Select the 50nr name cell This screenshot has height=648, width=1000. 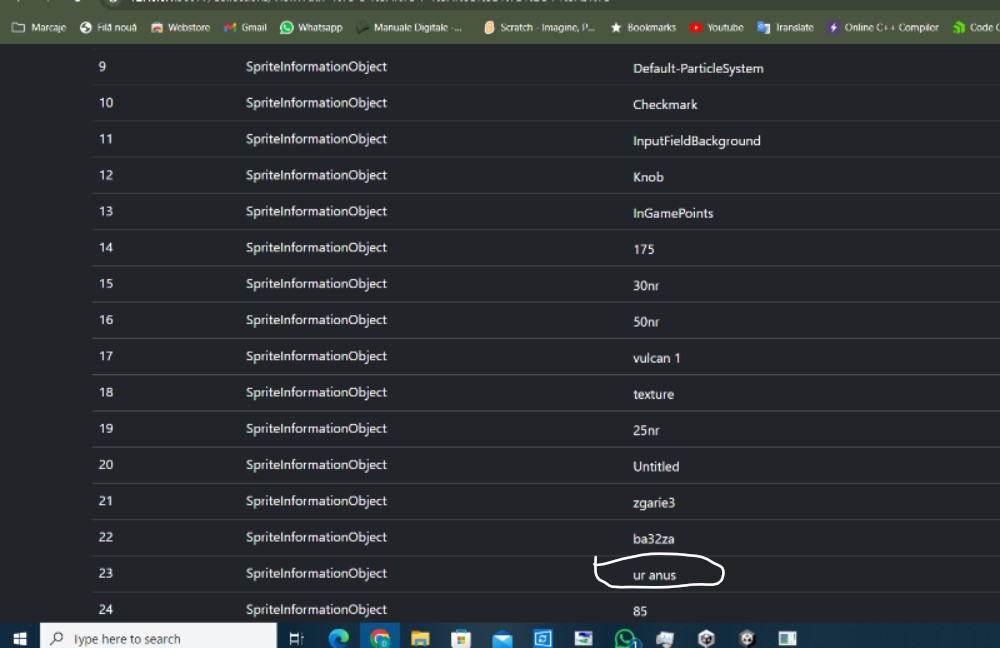point(645,321)
